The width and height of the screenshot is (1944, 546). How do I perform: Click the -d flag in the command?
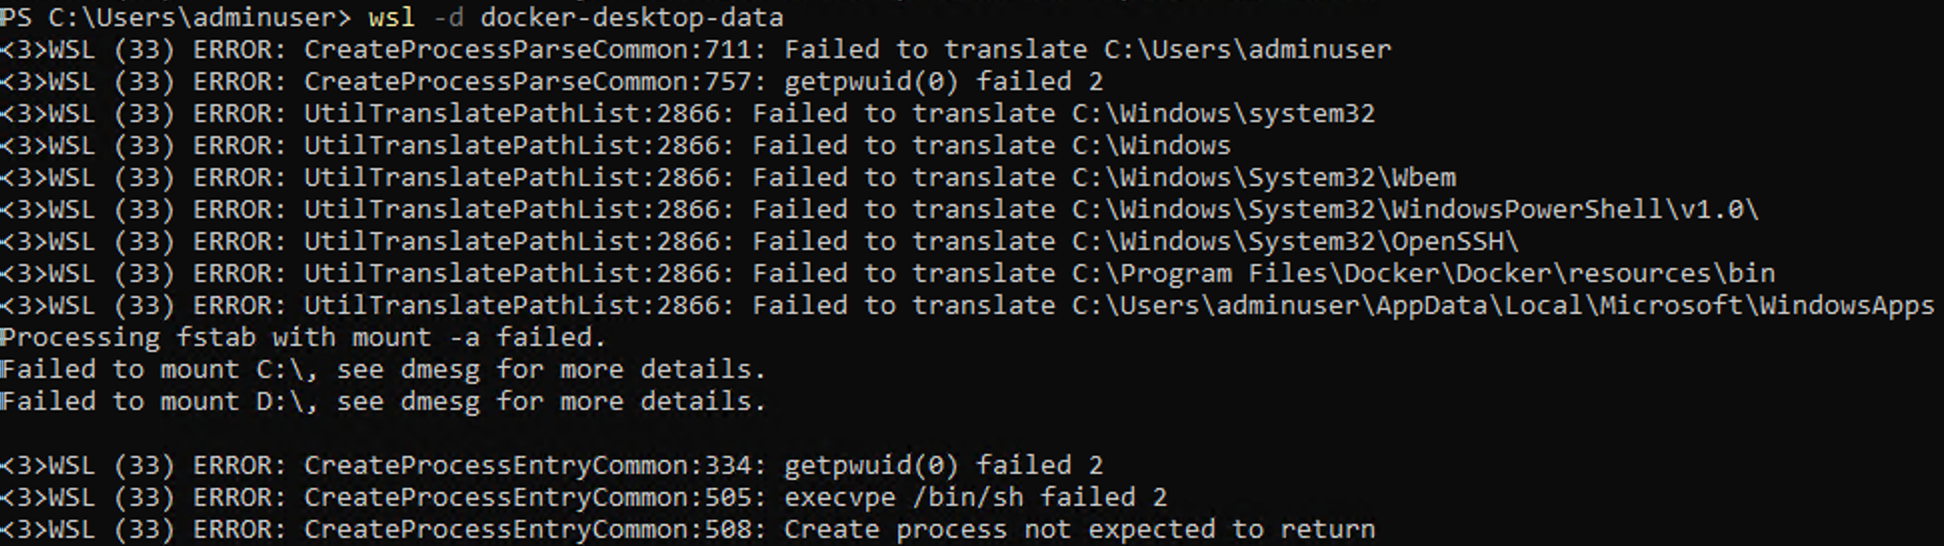click(447, 17)
